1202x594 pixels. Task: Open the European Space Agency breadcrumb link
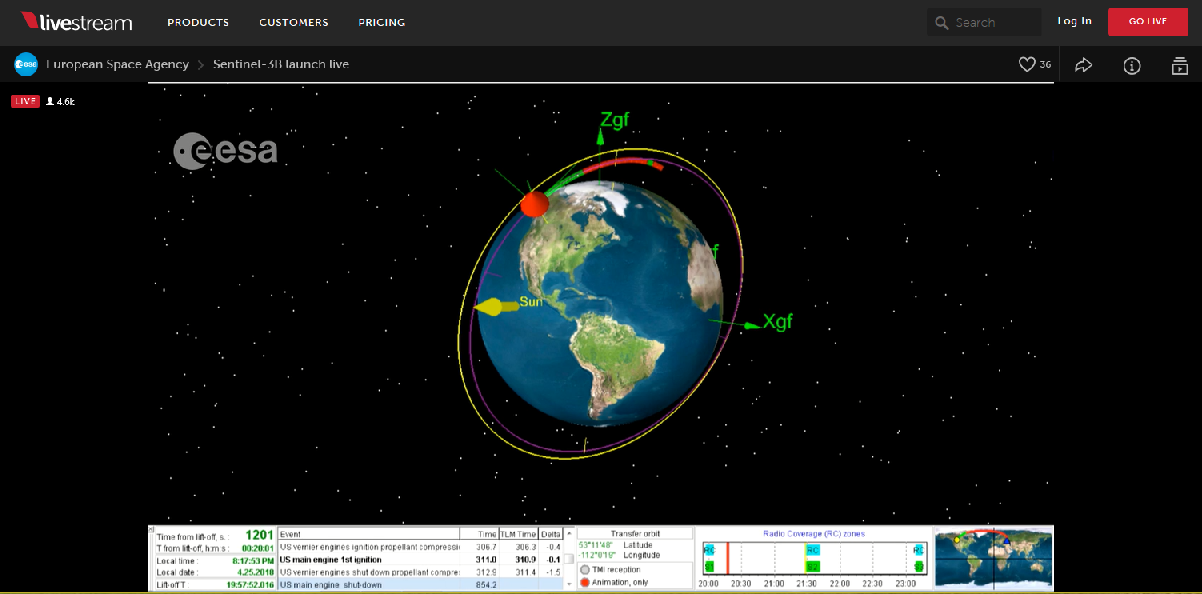tap(117, 65)
